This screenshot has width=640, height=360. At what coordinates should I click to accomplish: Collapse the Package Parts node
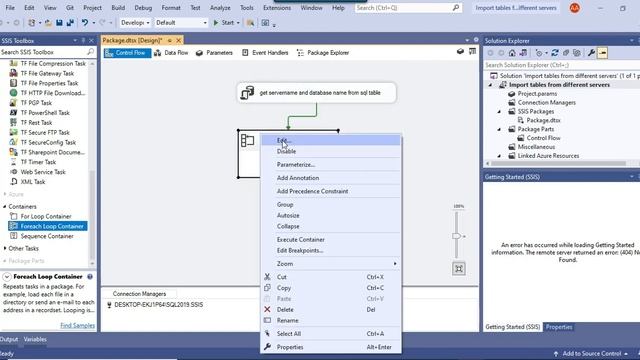tap(499, 129)
